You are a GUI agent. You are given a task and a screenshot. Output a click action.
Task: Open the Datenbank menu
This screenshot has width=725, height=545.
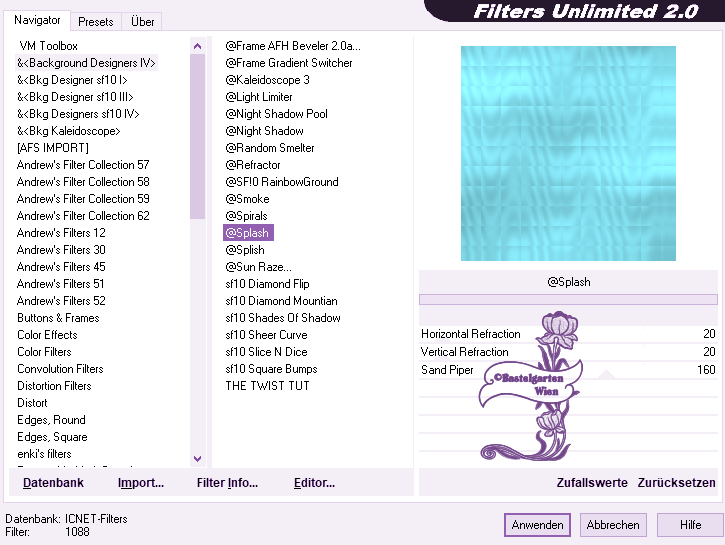(53, 483)
